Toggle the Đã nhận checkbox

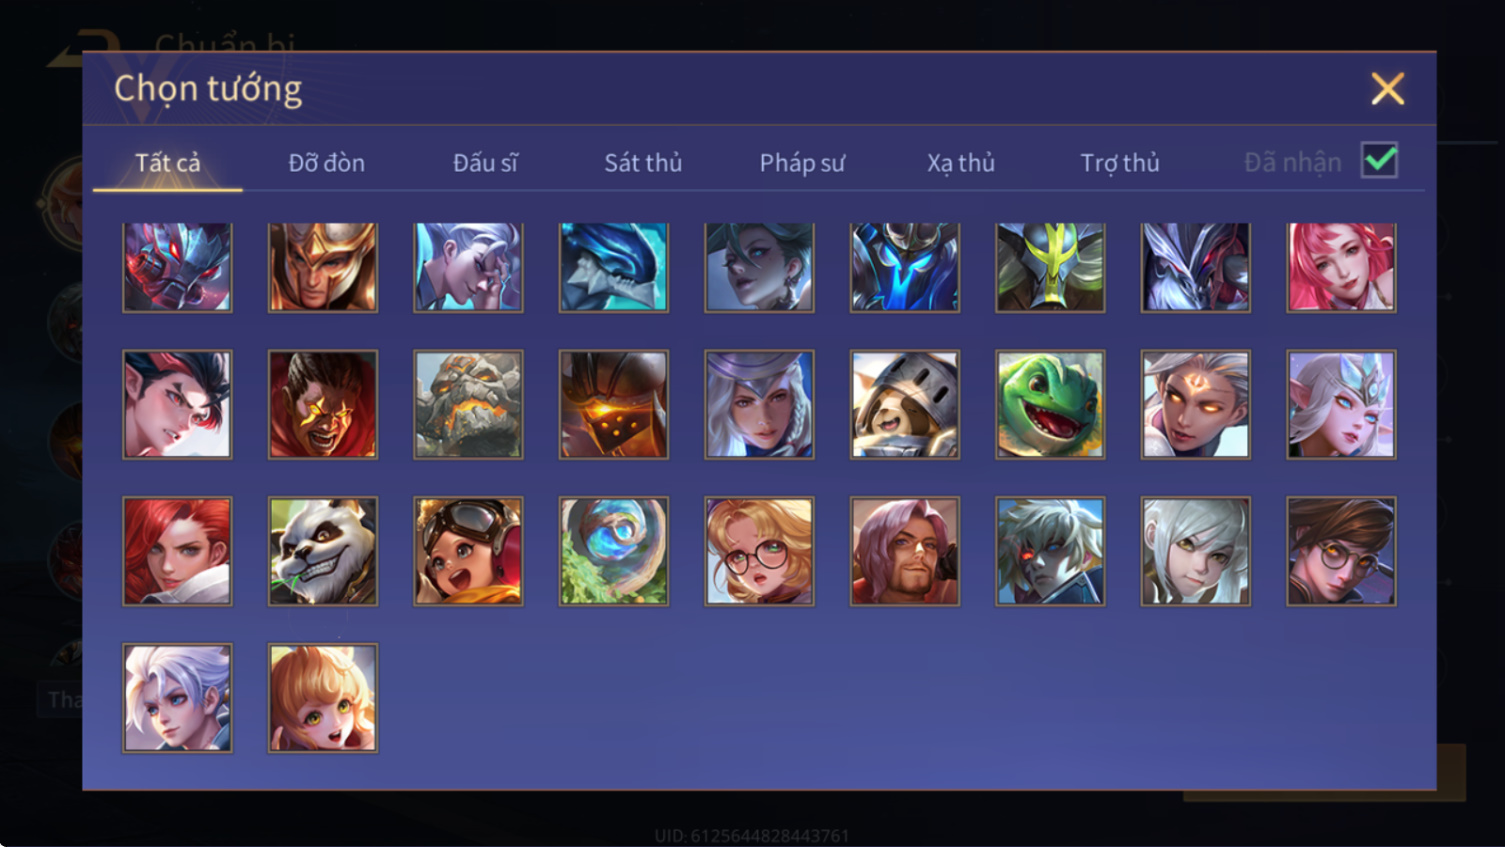[1379, 161]
